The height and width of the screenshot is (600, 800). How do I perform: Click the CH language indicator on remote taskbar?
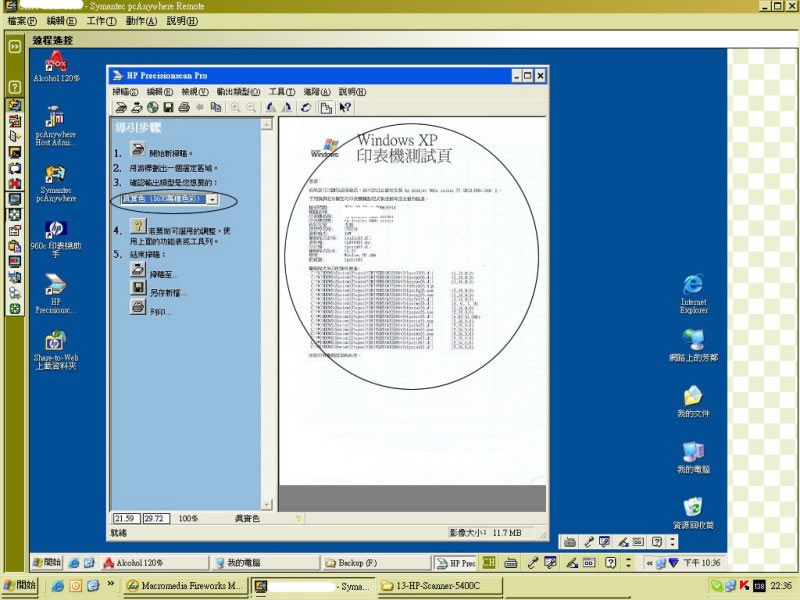pos(489,563)
